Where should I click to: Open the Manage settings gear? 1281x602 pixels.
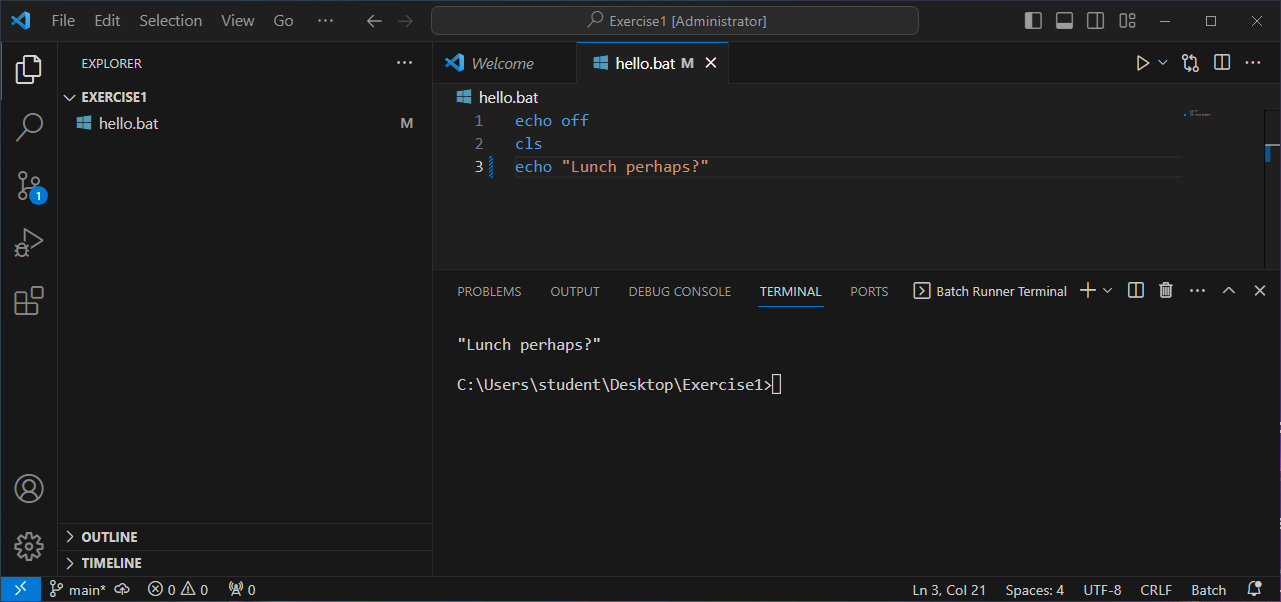[29, 546]
